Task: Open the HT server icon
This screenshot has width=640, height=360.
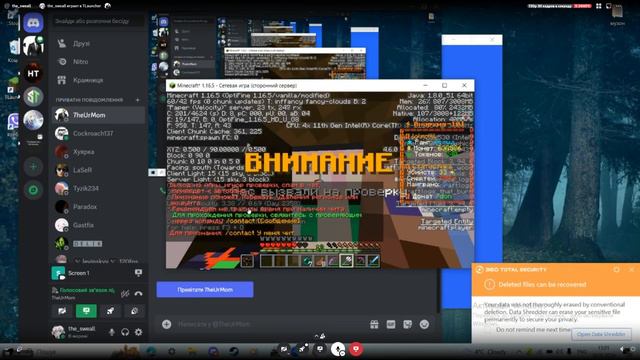Action: tap(33, 73)
